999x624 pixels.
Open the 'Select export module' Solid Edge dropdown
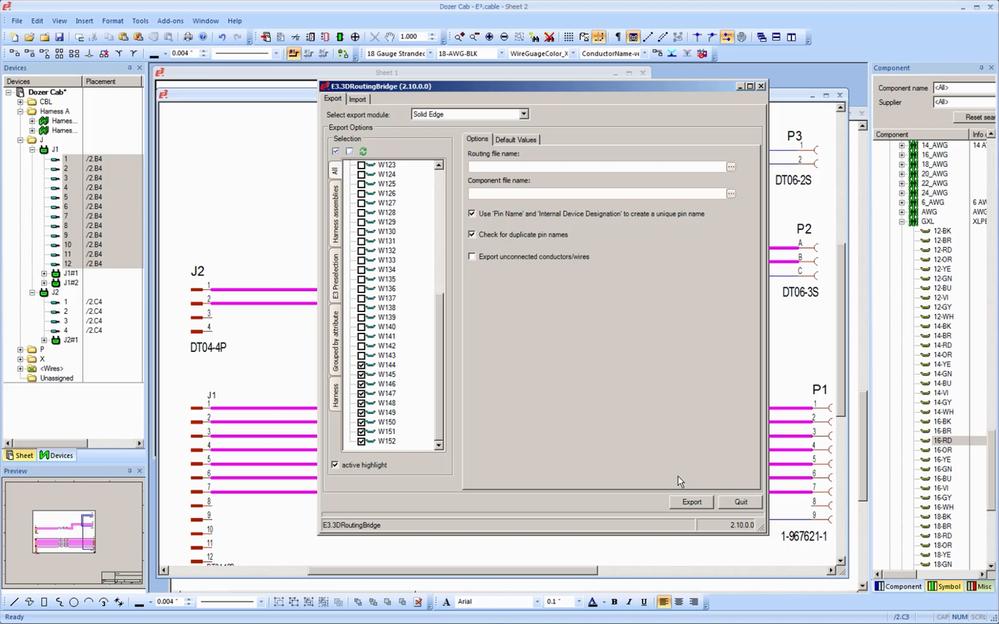(x=524, y=114)
